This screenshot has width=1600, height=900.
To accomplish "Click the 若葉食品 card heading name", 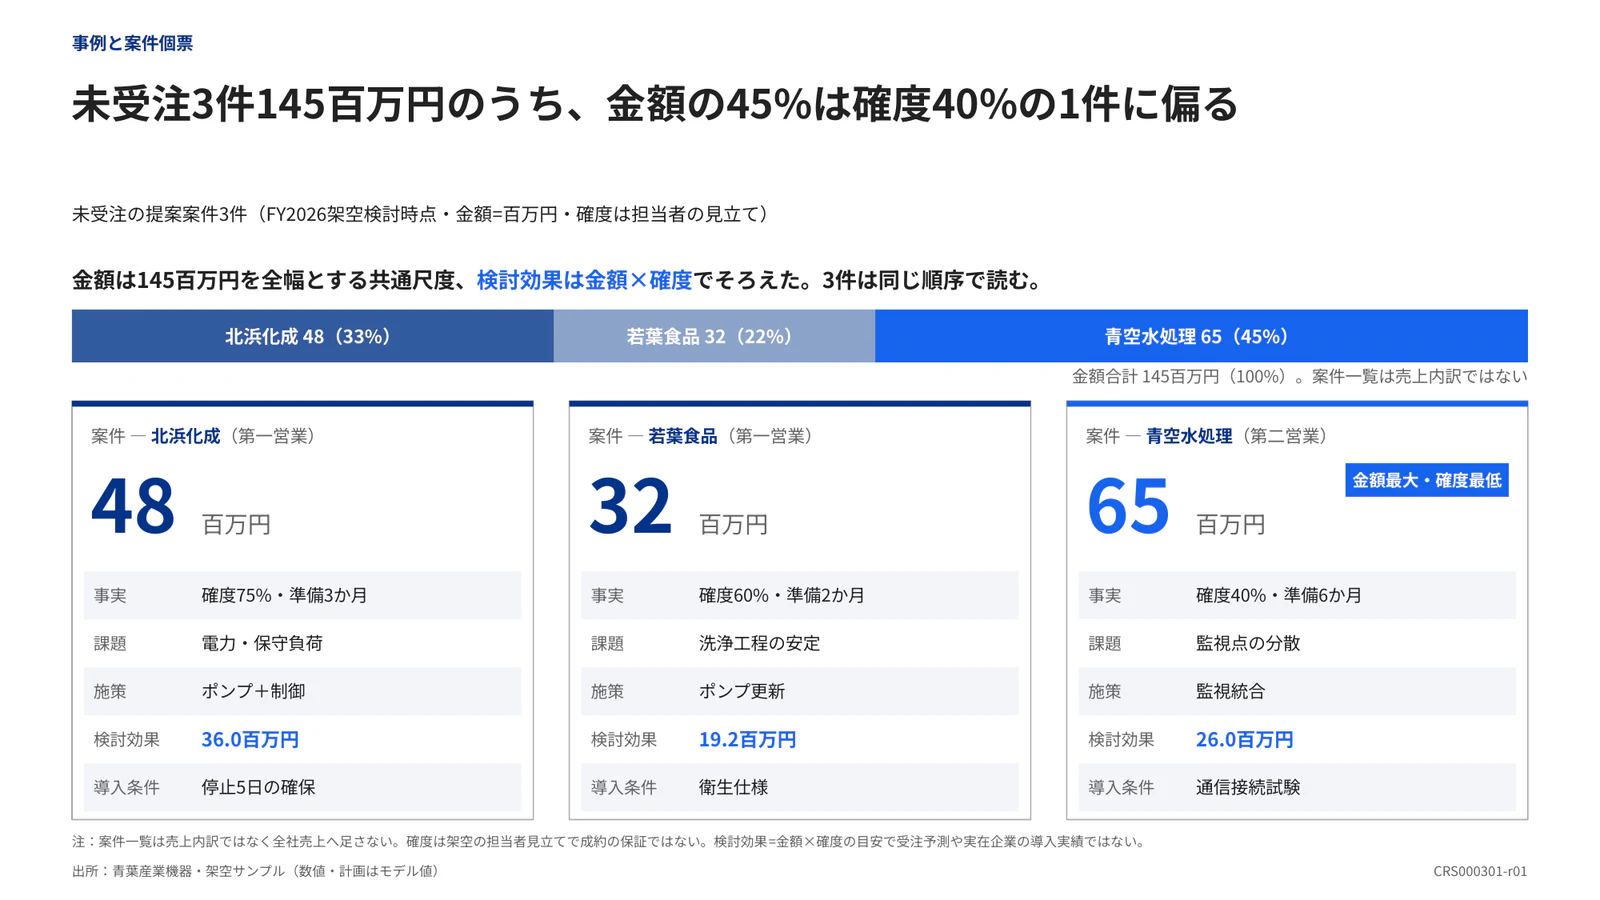I will pos(683,436).
